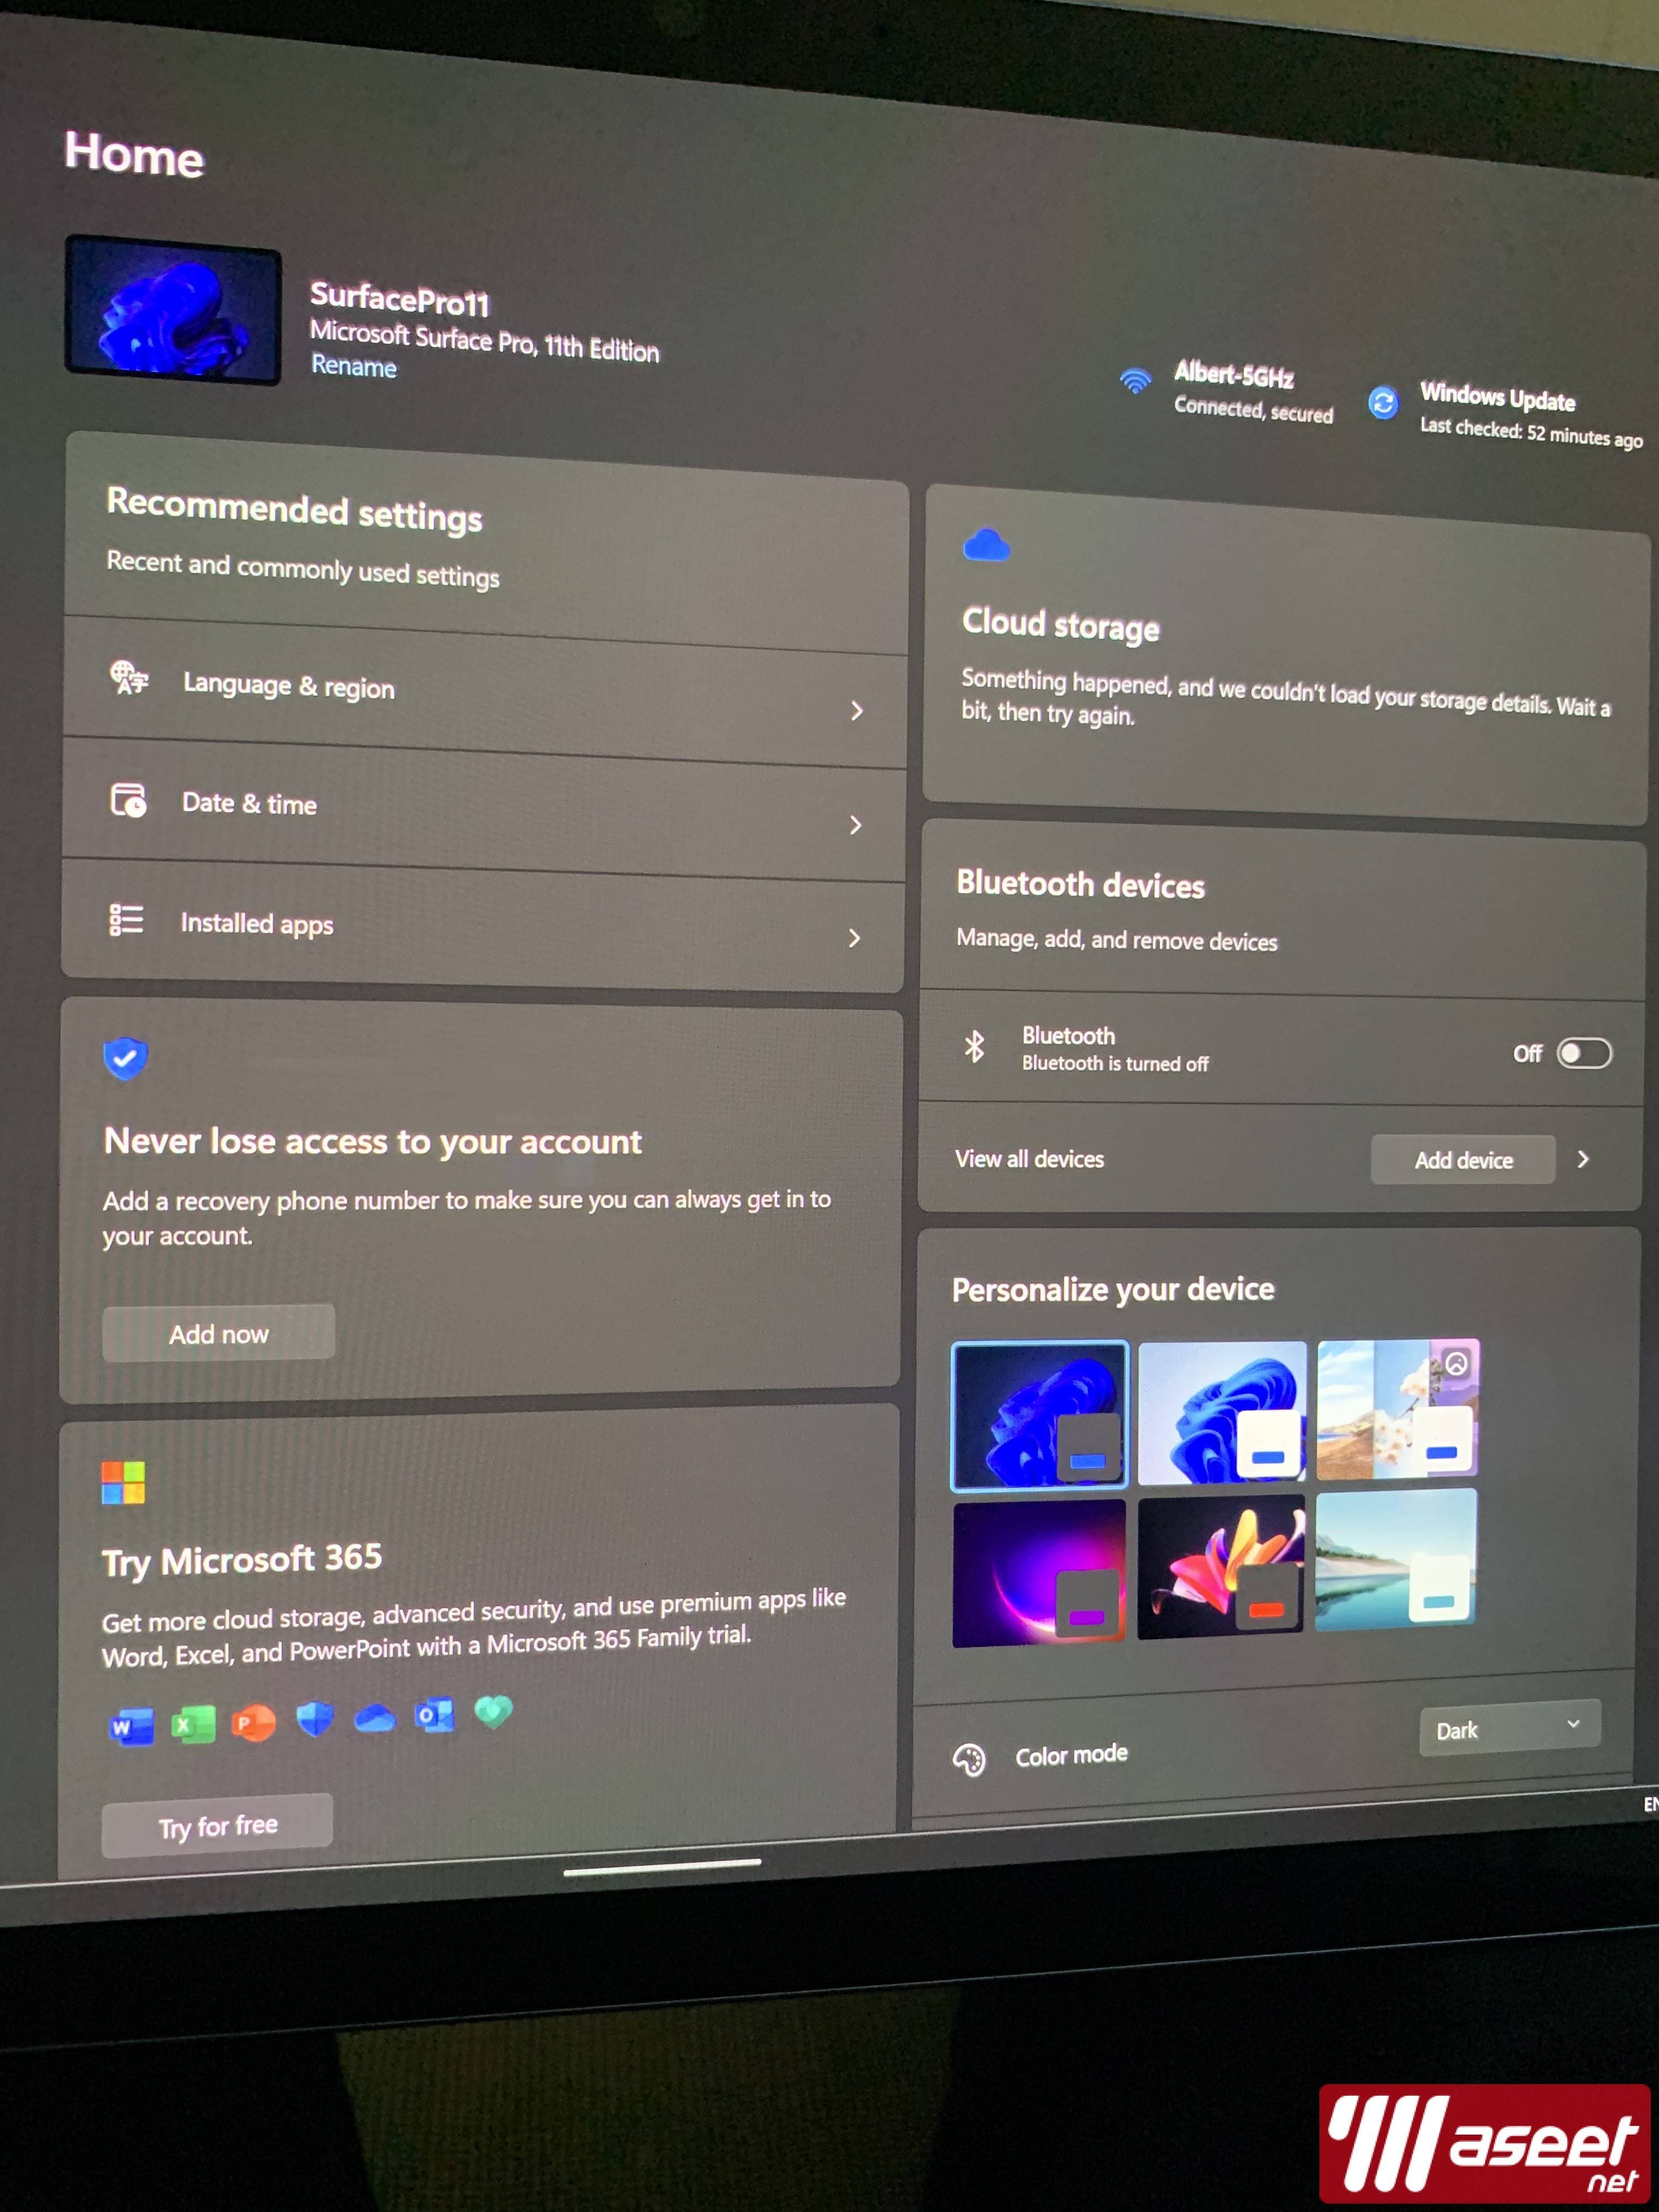
Task: Open the Color mode Dark dropdown
Action: click(x=1509, y=1727)
